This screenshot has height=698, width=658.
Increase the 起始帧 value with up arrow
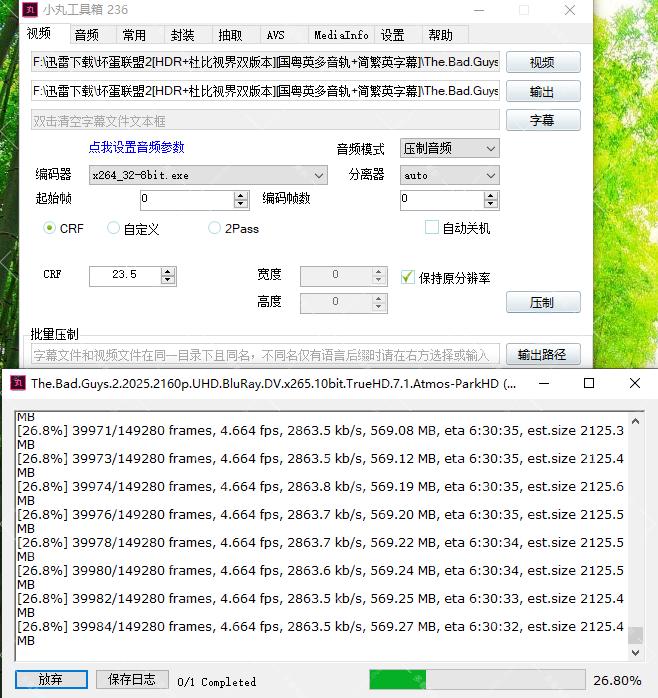pyautogui.click(x=241, y=195)
